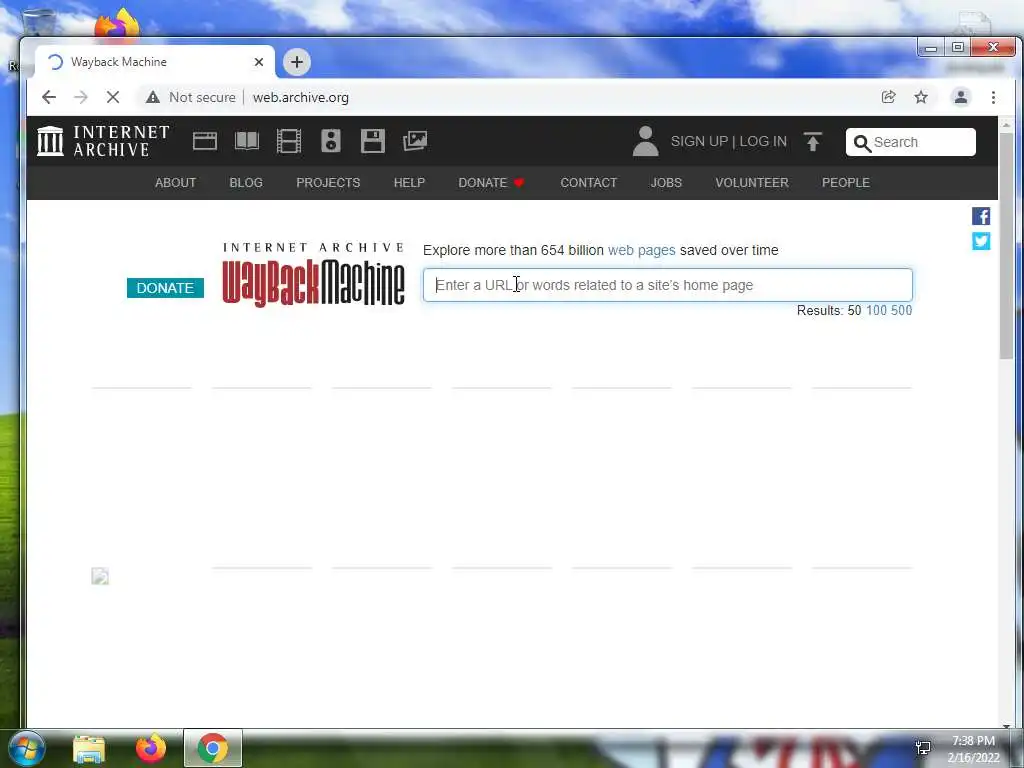Open the HELP menu item

[x=409, y=183]
